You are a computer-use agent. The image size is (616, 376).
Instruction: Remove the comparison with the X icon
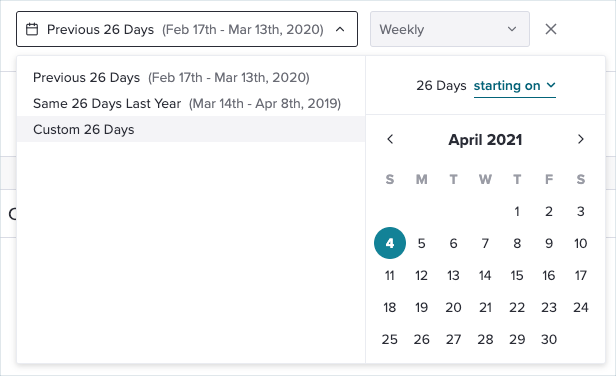551,29
